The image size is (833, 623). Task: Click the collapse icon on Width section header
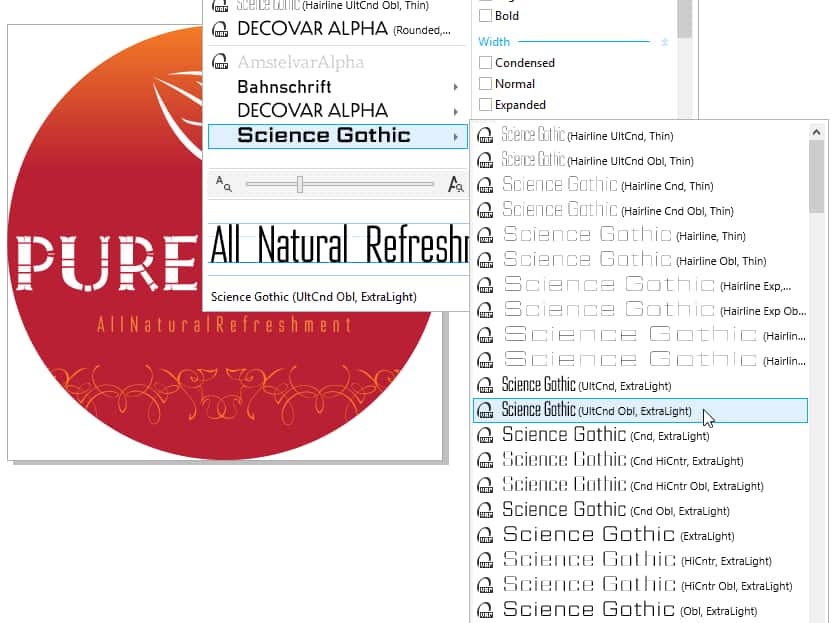tap(665, 42)
